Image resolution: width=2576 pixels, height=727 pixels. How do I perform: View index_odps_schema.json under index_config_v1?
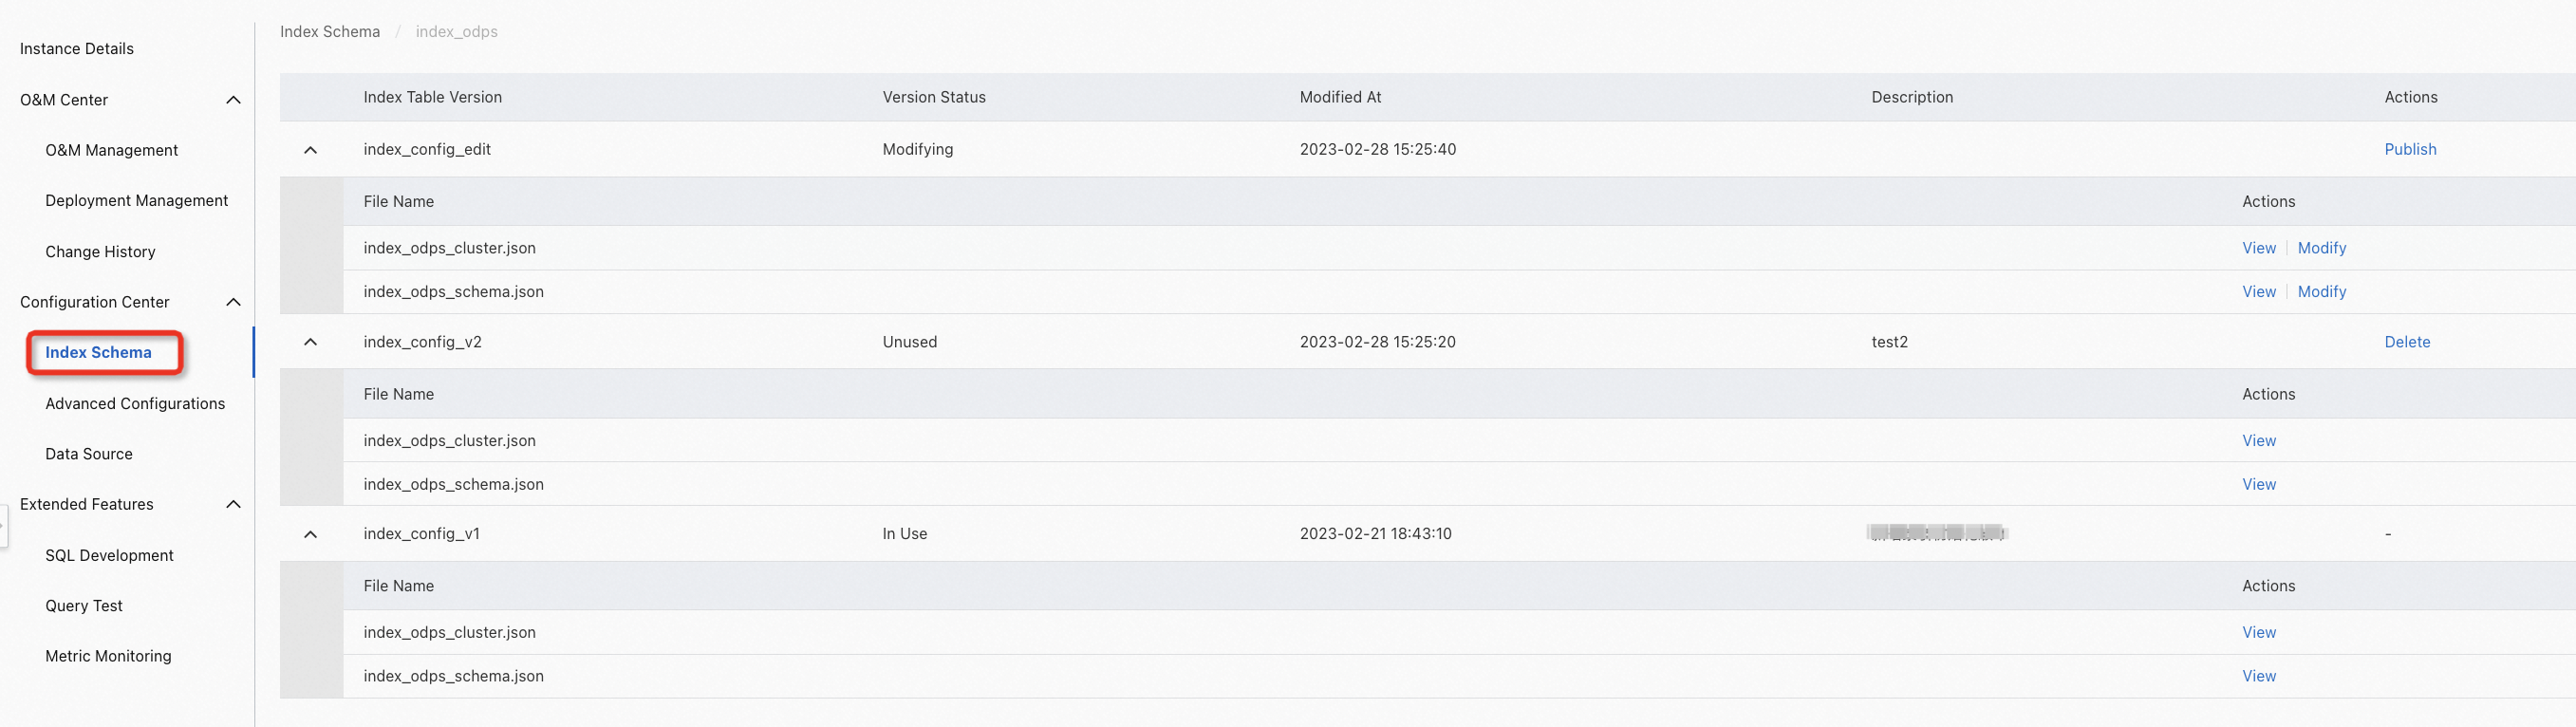[x=2258, y=677]
